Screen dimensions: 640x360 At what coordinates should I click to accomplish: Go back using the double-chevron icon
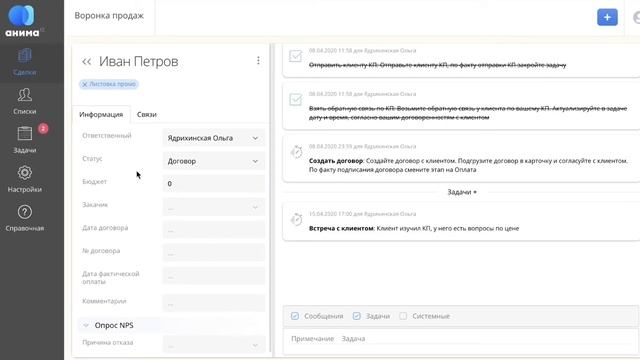click(x=86, y=62)
